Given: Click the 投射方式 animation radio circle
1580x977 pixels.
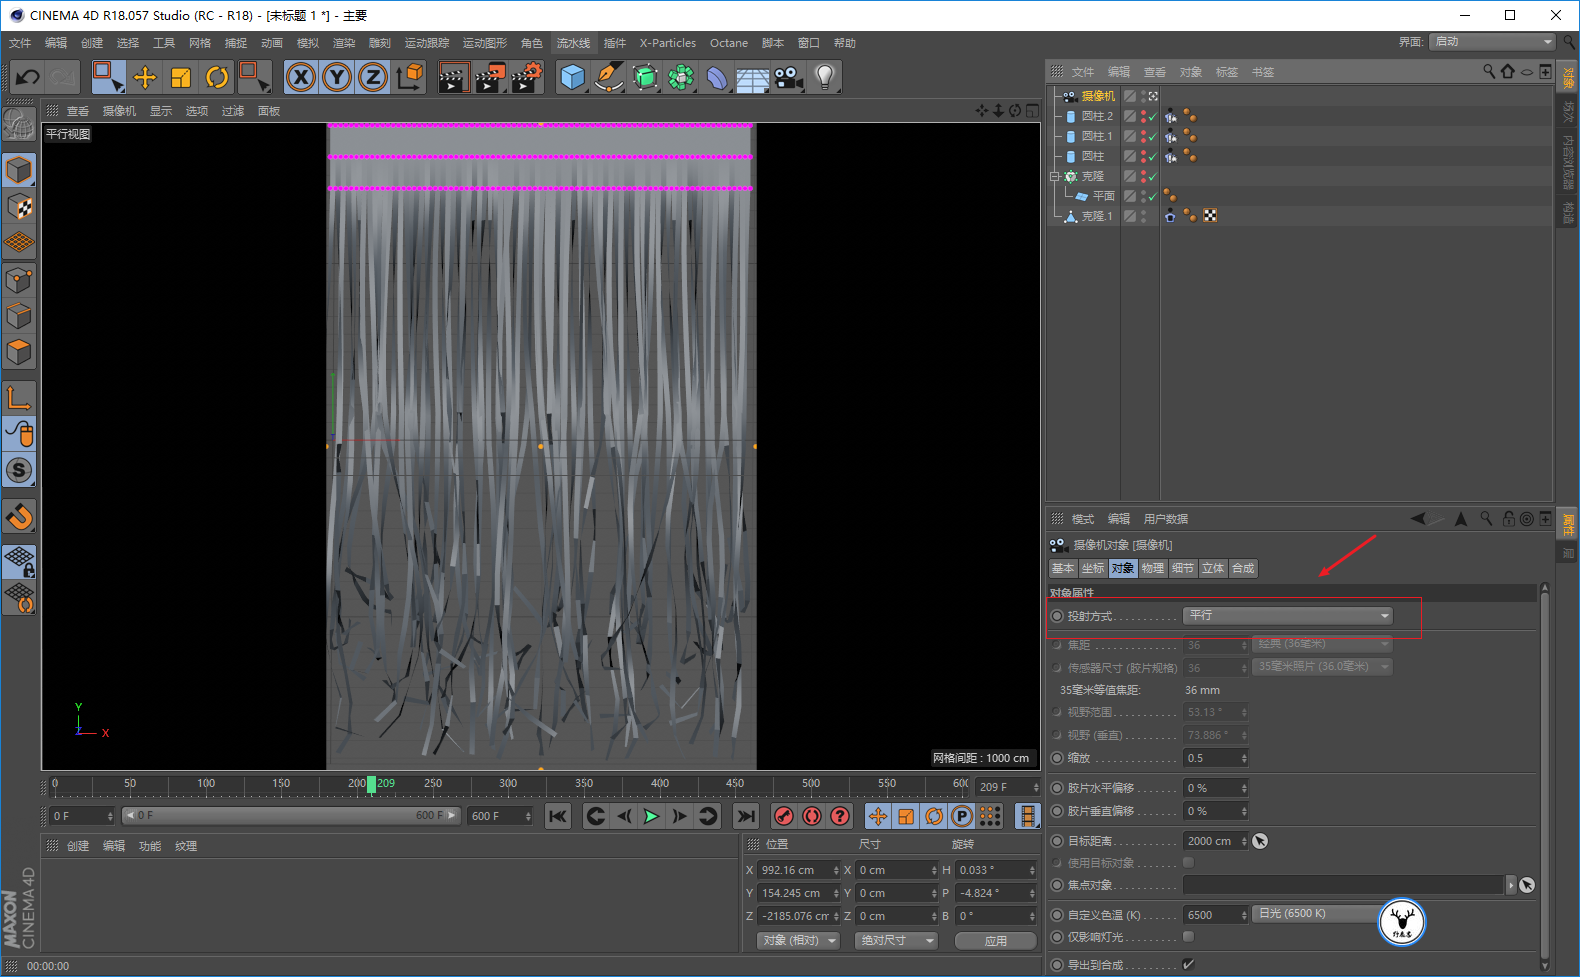Looking at the screenshot, I should (x=1057, y=616).
